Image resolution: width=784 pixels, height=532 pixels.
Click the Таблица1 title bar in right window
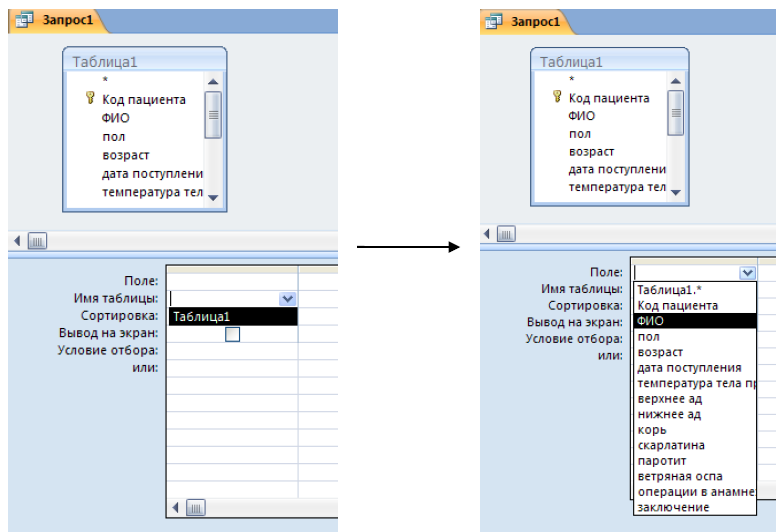pos(610,60)
